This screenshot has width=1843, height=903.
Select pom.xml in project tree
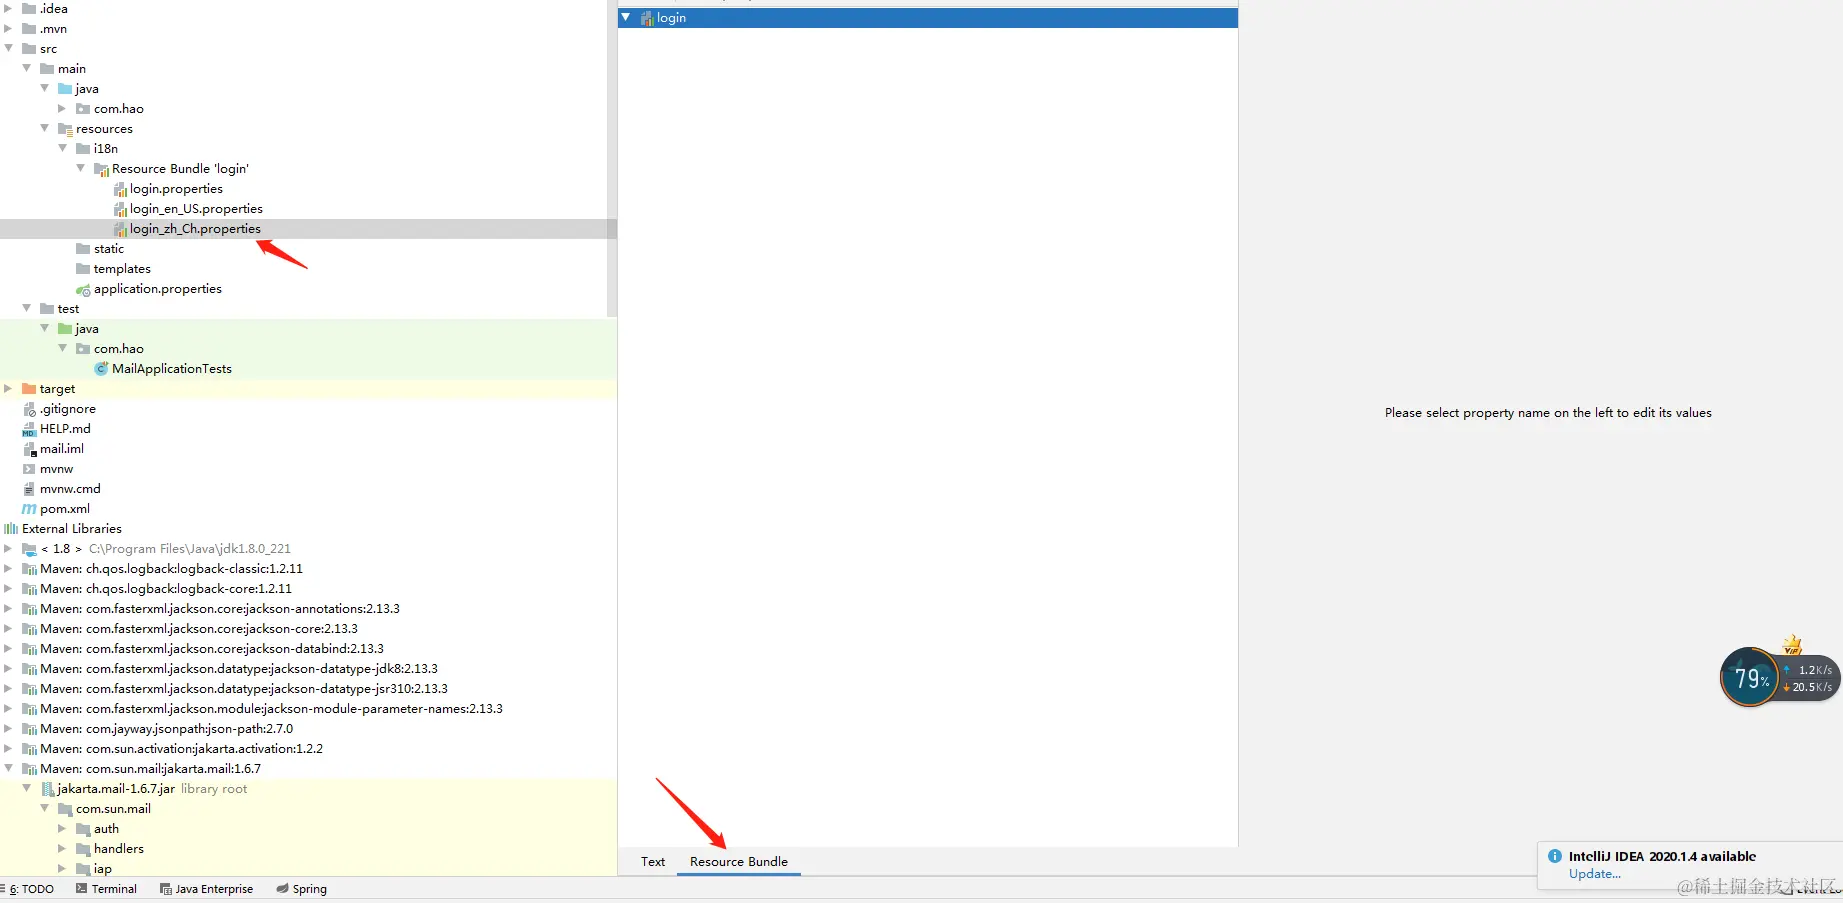pos(65,509)
